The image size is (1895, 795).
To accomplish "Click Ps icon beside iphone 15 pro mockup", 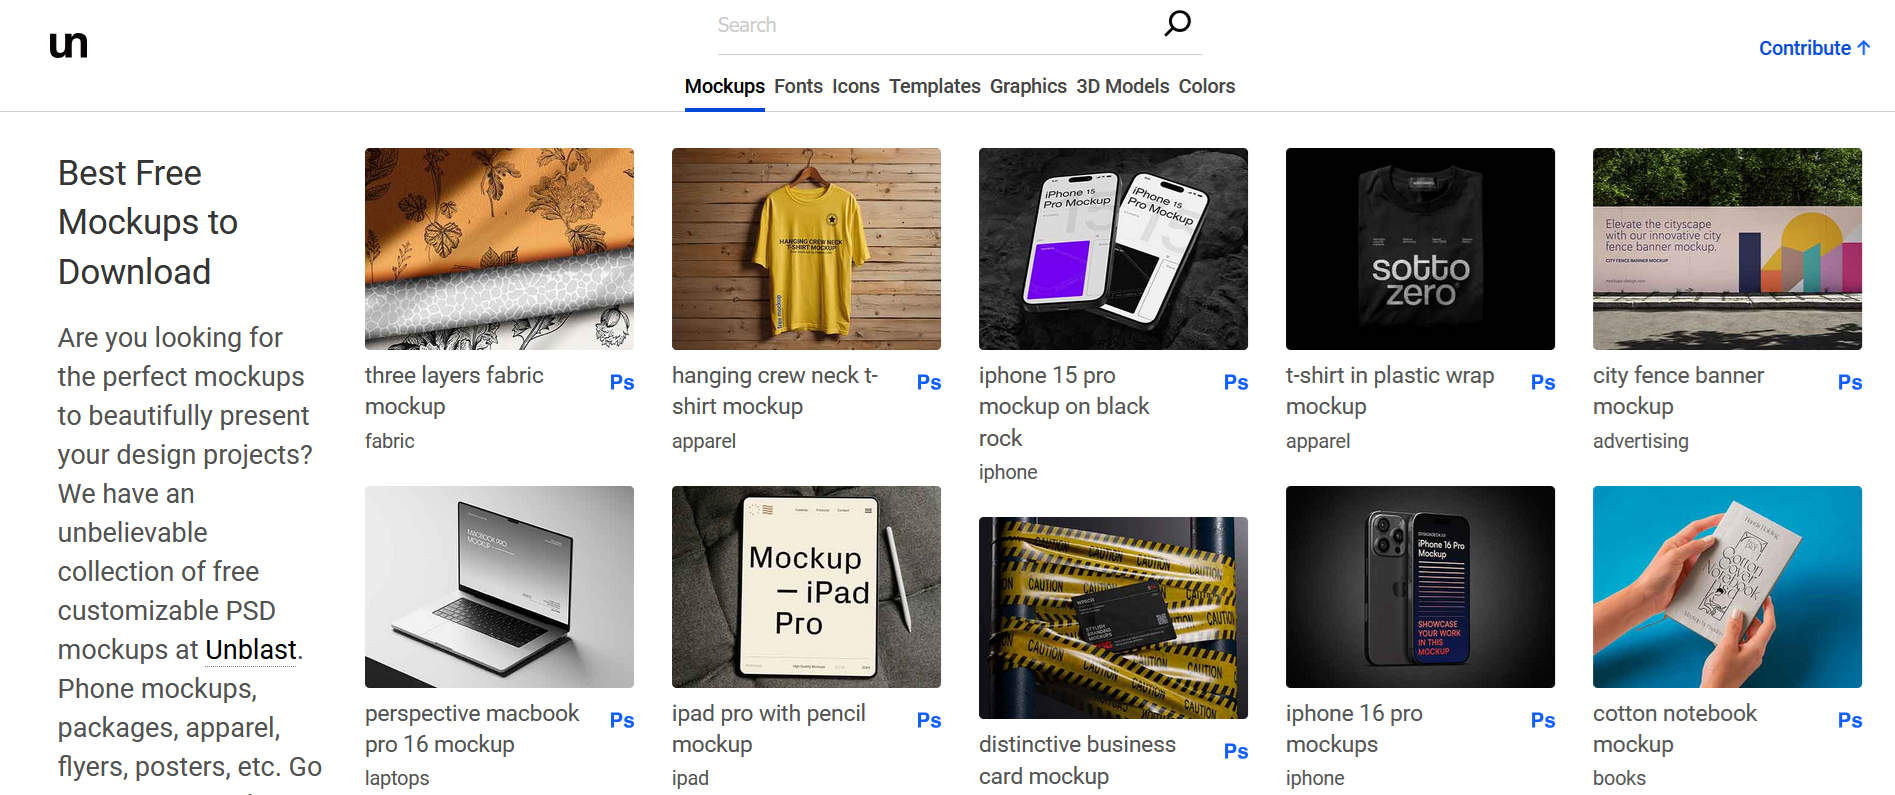I will pyautogui.click(x=1235, y=382).
